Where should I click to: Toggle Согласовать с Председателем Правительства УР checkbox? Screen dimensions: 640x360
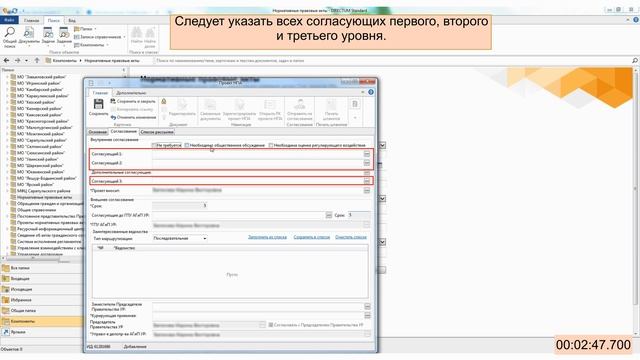pyautogui.click(x=271, y=325)
